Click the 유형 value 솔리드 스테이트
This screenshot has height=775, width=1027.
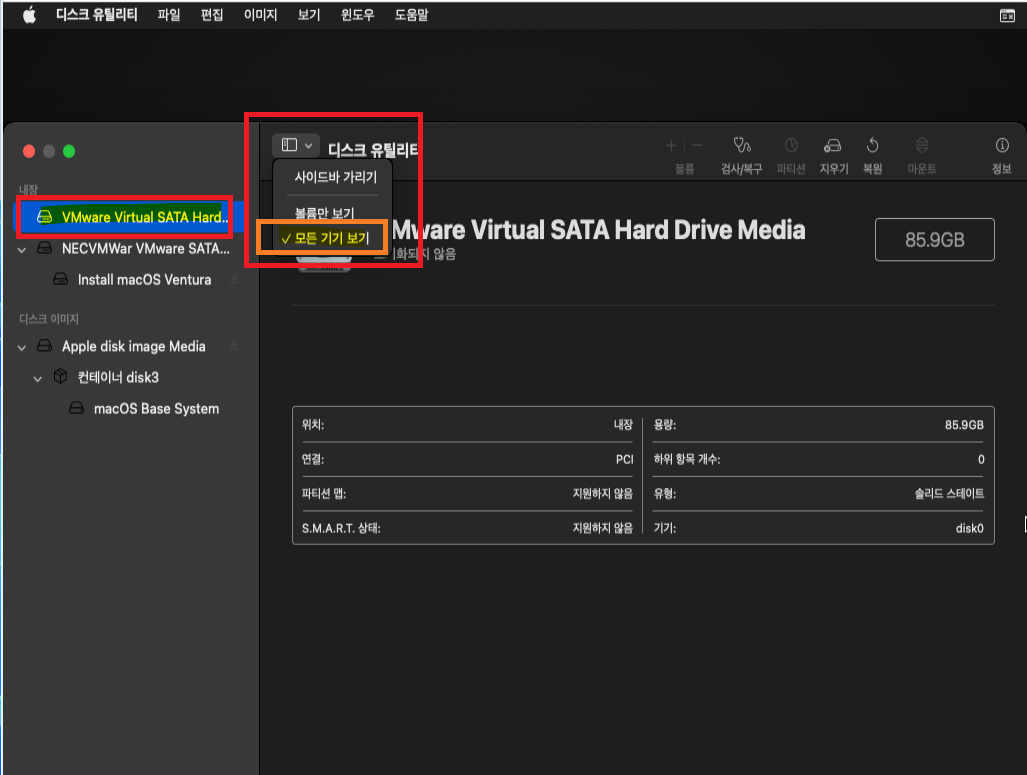pos(949,493)
